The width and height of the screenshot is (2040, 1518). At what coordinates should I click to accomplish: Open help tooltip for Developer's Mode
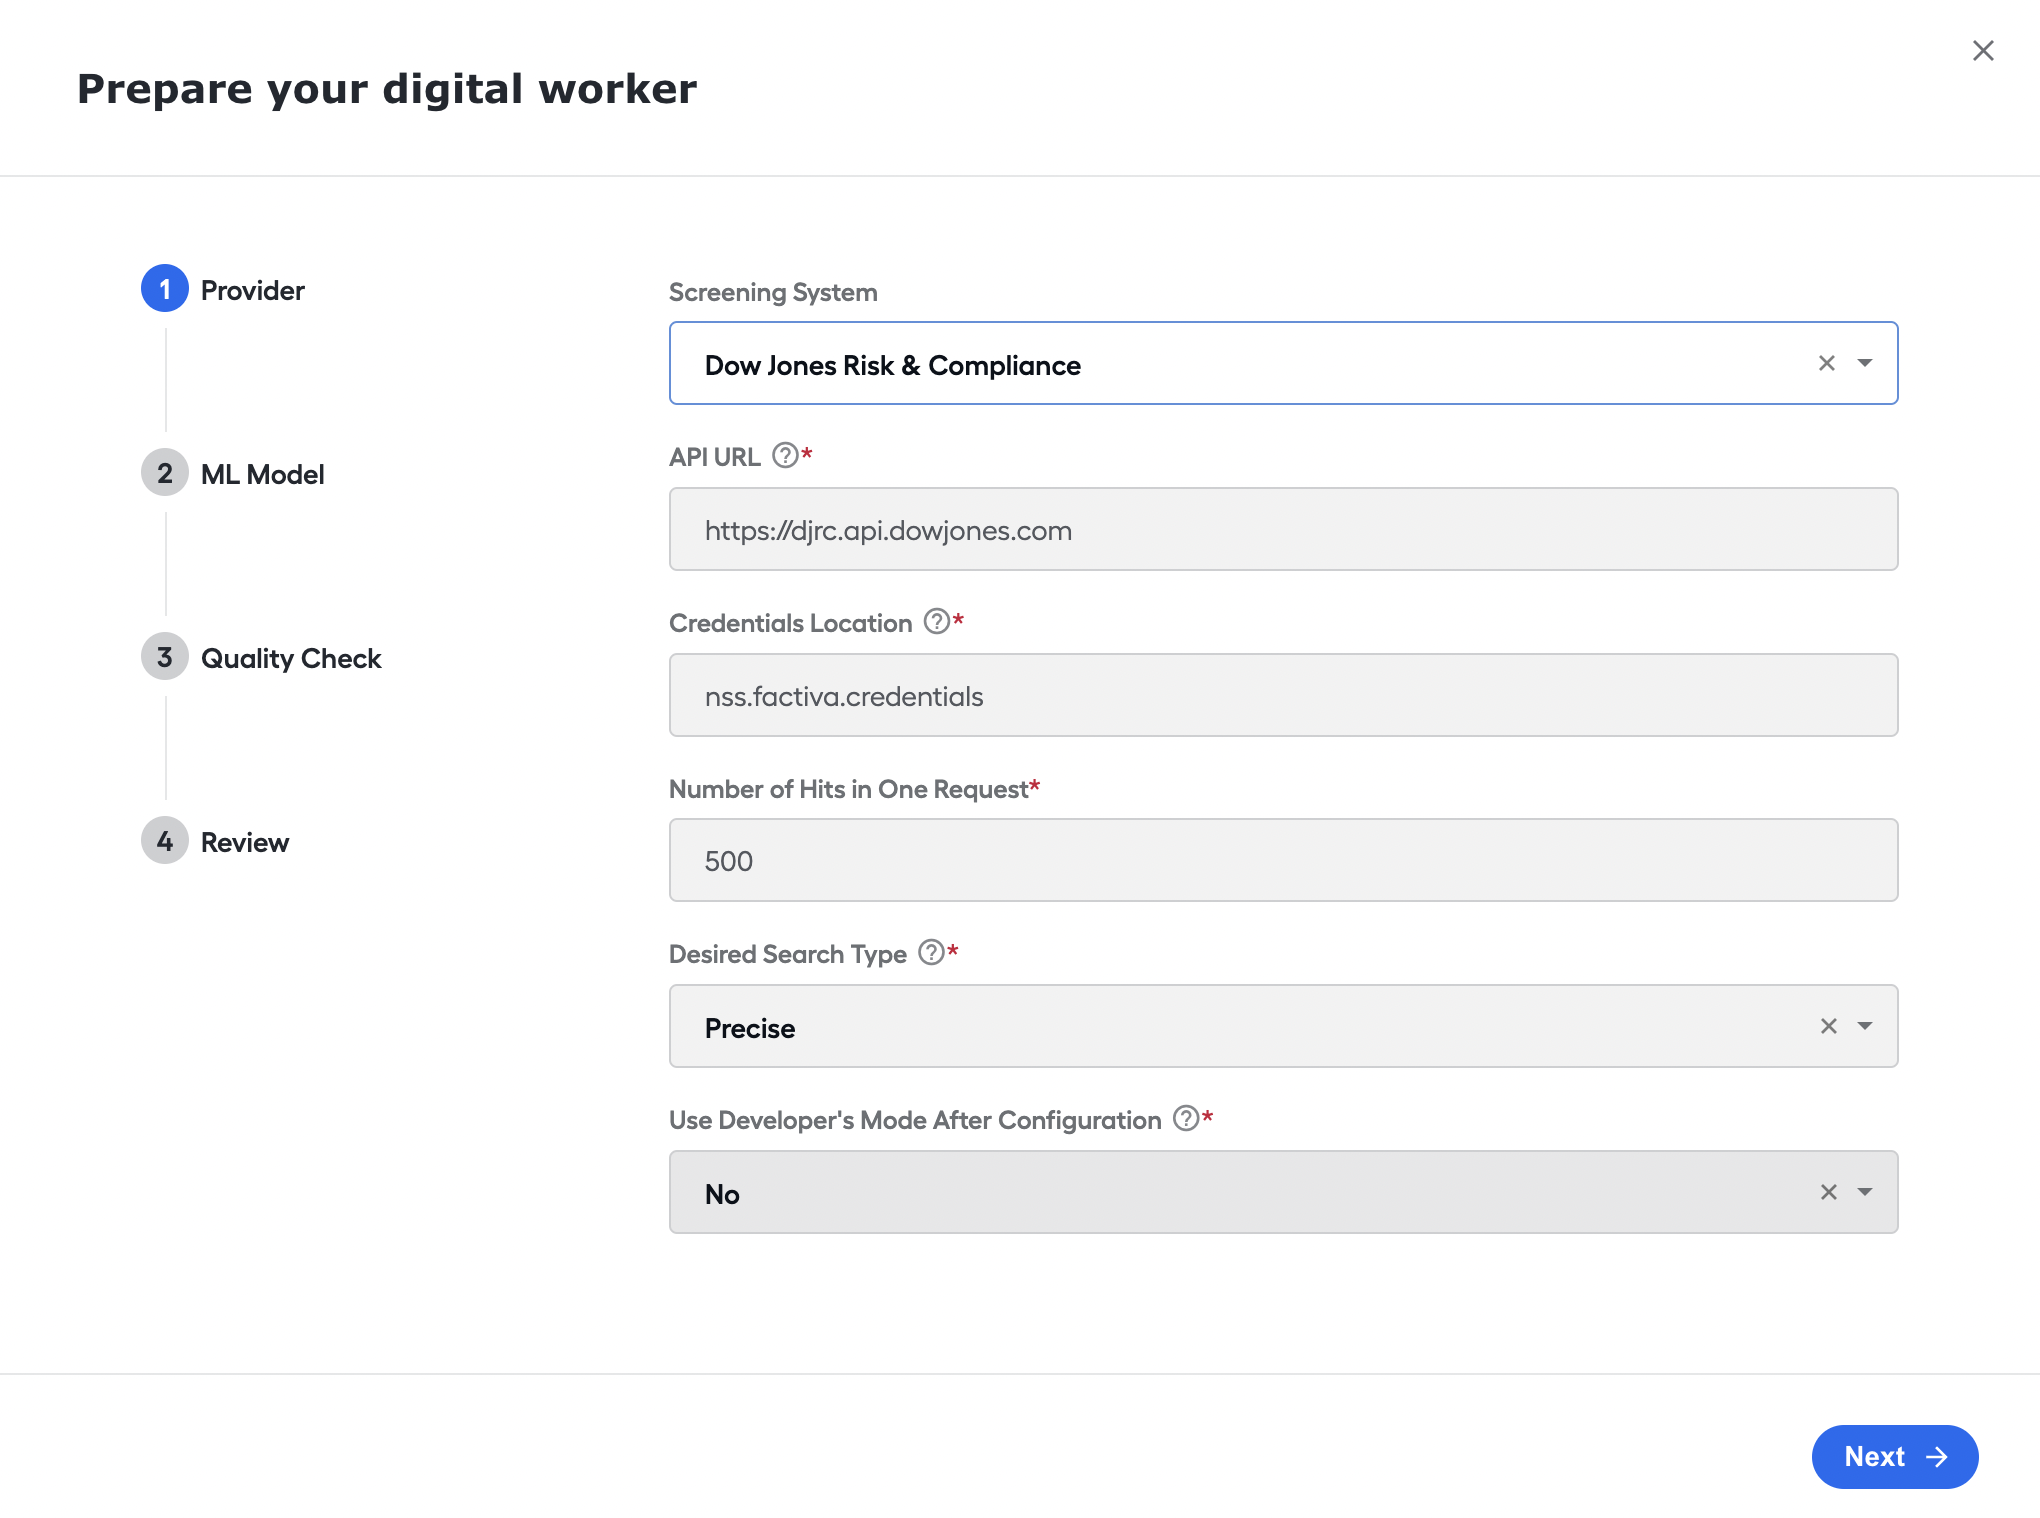(x=1186, y=1118)
